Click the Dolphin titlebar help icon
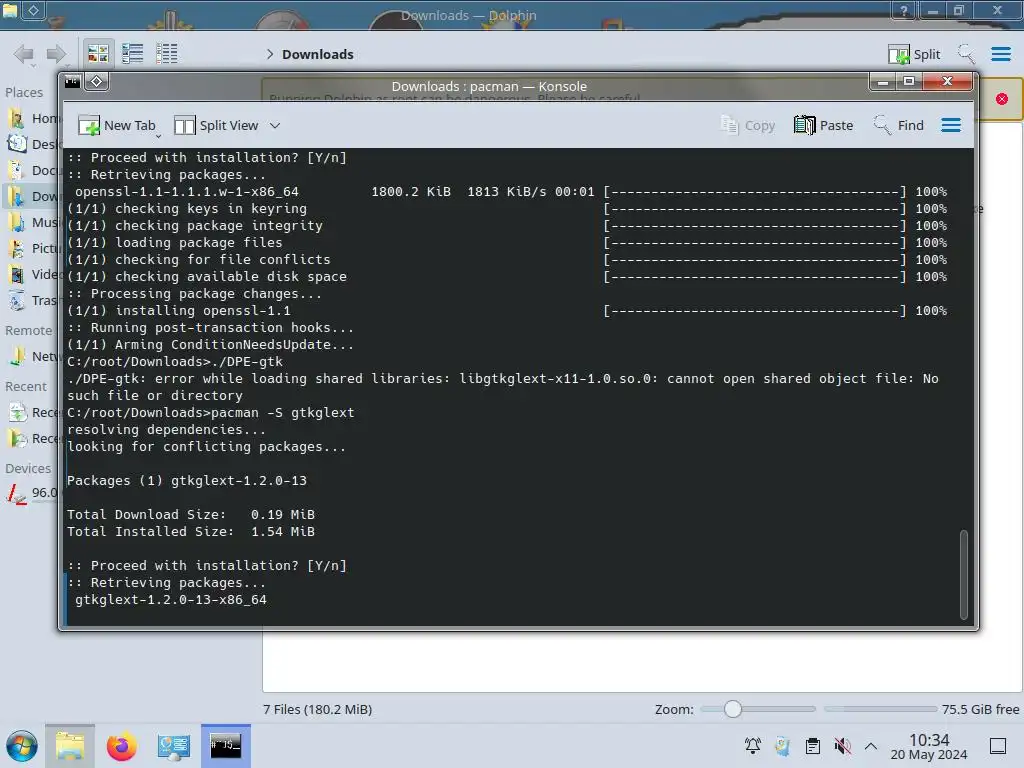This screenshot has width=1024, height=768. point(903,10)
